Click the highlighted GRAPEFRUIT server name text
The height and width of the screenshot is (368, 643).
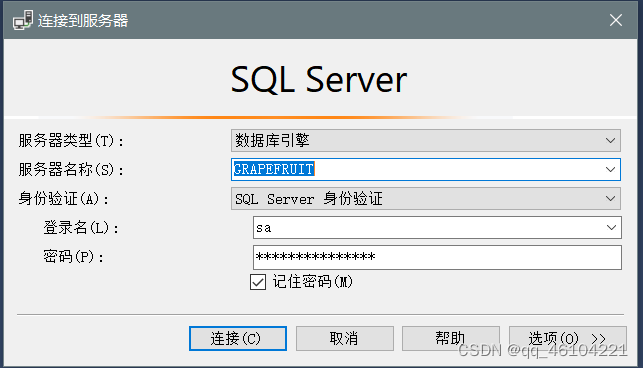[274, 169]
